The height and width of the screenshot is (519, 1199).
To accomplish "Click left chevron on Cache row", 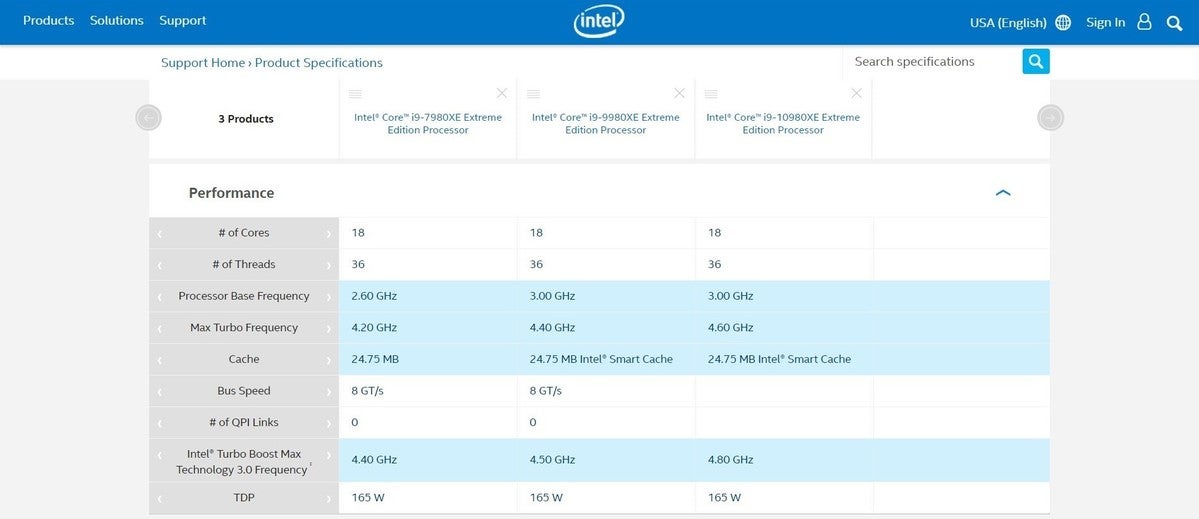I will coord(159,359).
